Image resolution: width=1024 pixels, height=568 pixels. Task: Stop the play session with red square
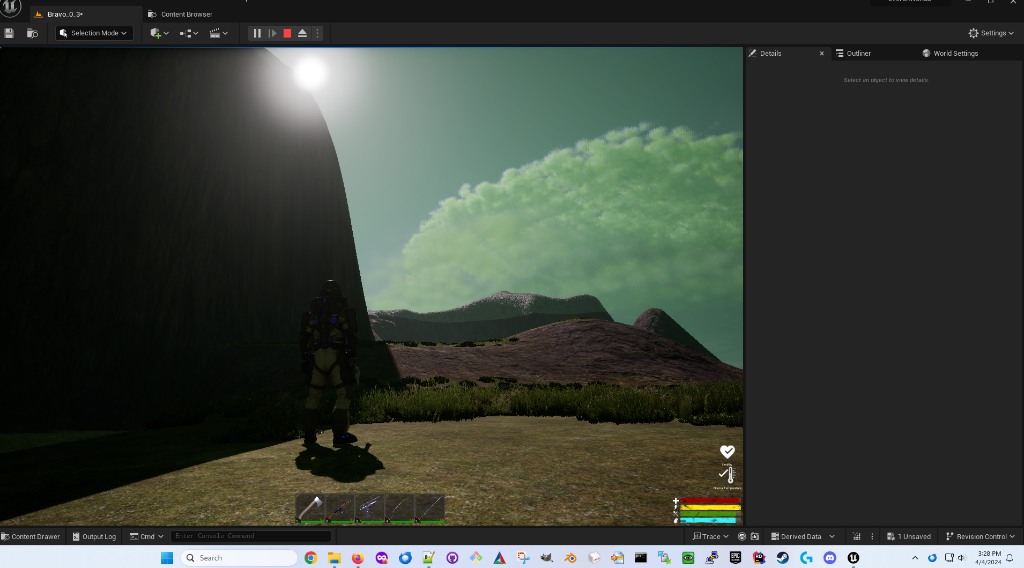click(x=287, y=33)
